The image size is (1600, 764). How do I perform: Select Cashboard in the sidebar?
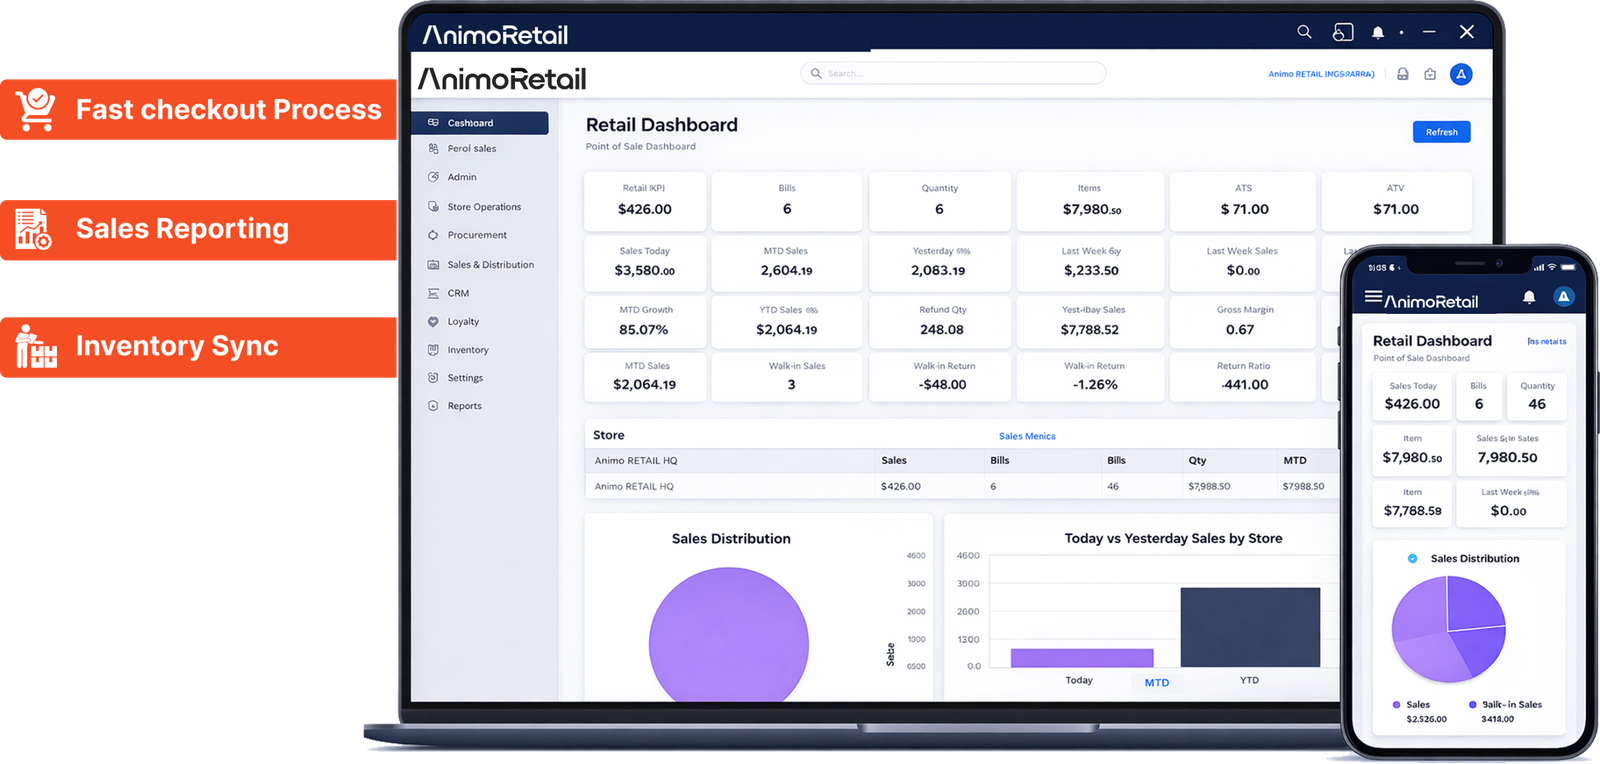(480, 123)
